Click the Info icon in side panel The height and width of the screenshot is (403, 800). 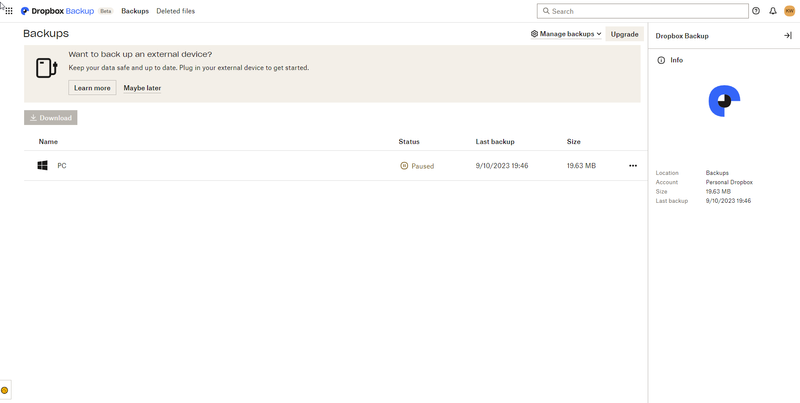tap(661, 60)
